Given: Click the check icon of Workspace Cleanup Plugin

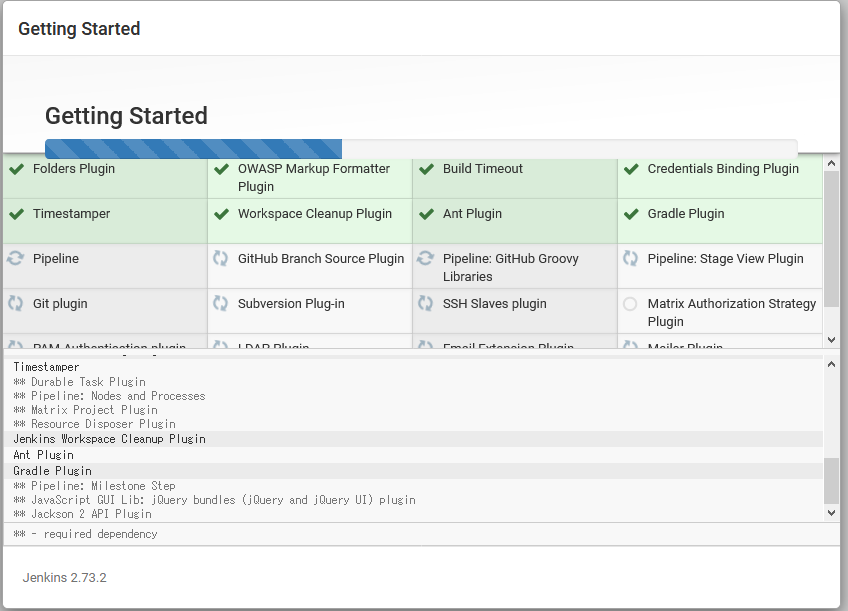Looking at the screenshot, I should click(222, 214).
